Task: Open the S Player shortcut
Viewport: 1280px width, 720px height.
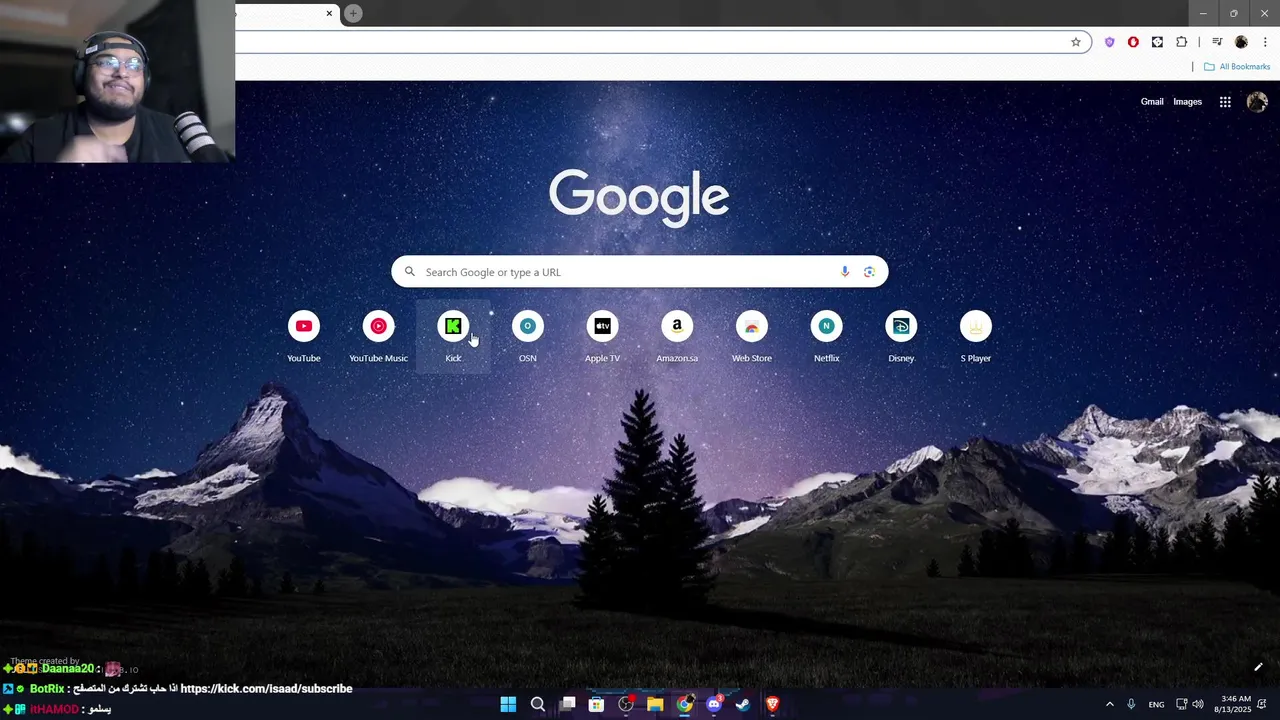Action: tap(976, 337)
